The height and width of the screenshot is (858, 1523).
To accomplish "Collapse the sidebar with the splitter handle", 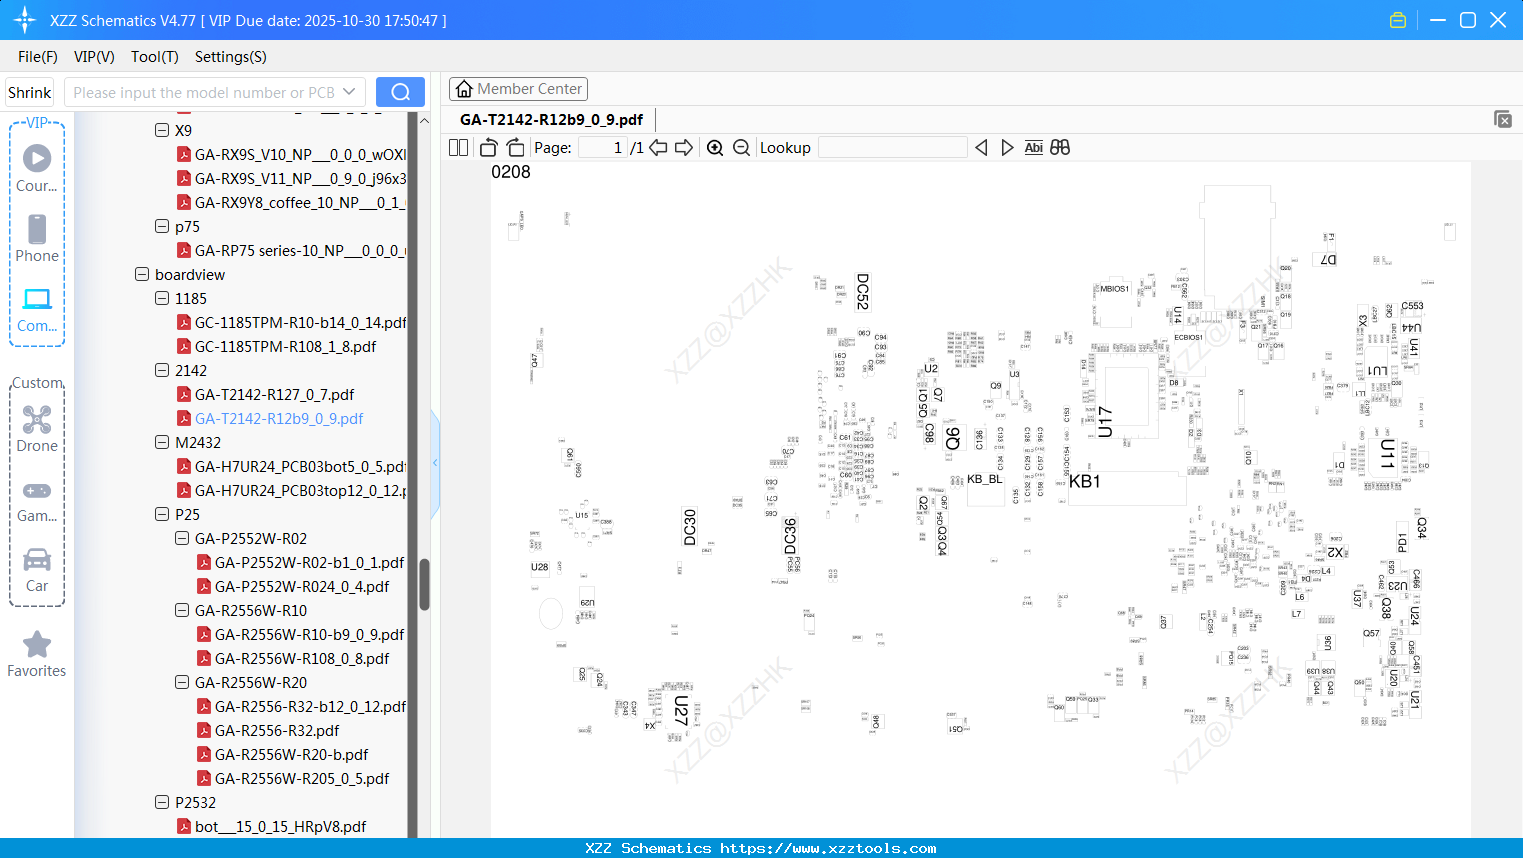I will coord(435,462).
